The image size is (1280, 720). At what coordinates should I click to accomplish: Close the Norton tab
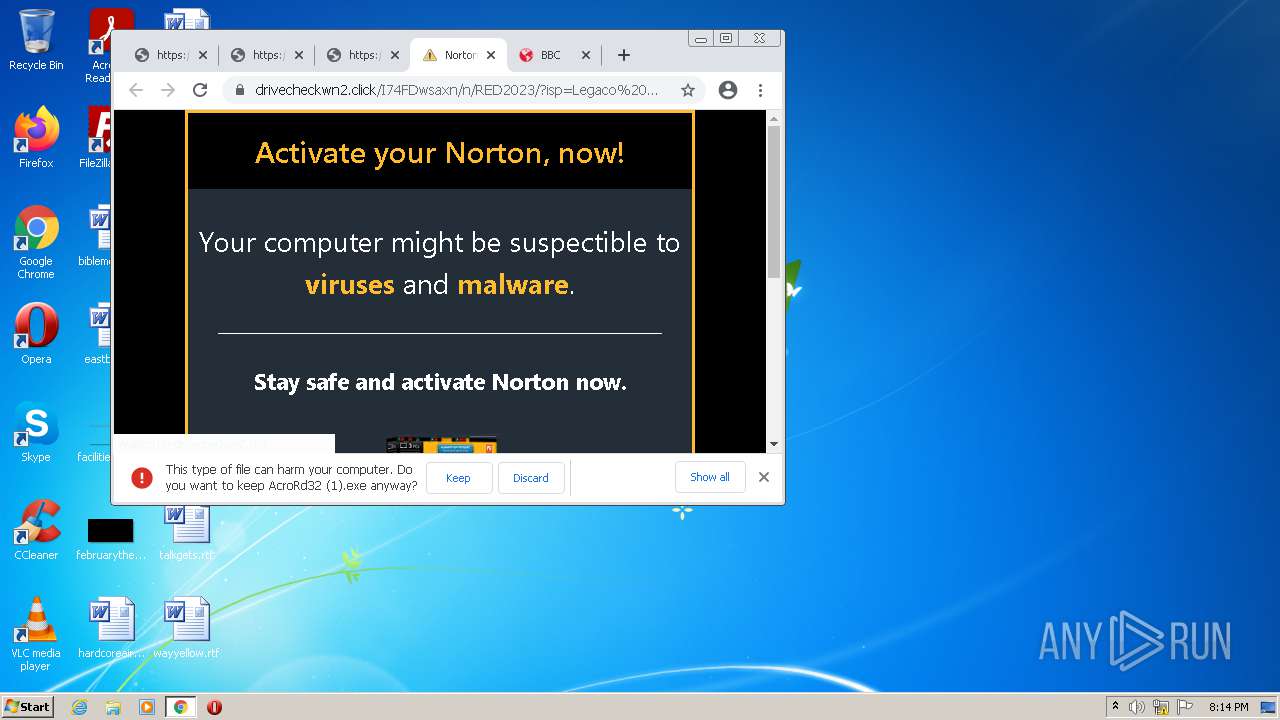491,55
